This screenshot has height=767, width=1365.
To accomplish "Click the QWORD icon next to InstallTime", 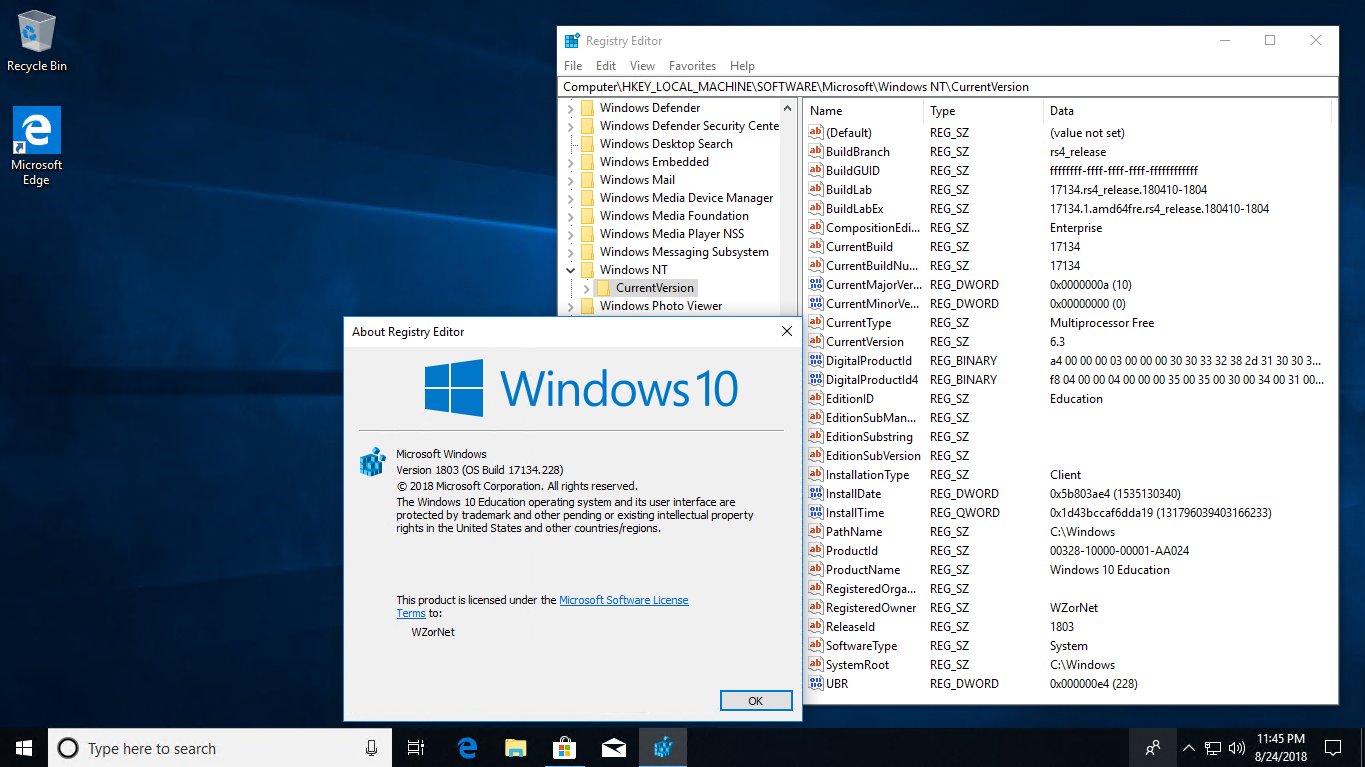I will click(x=816, y=512).
